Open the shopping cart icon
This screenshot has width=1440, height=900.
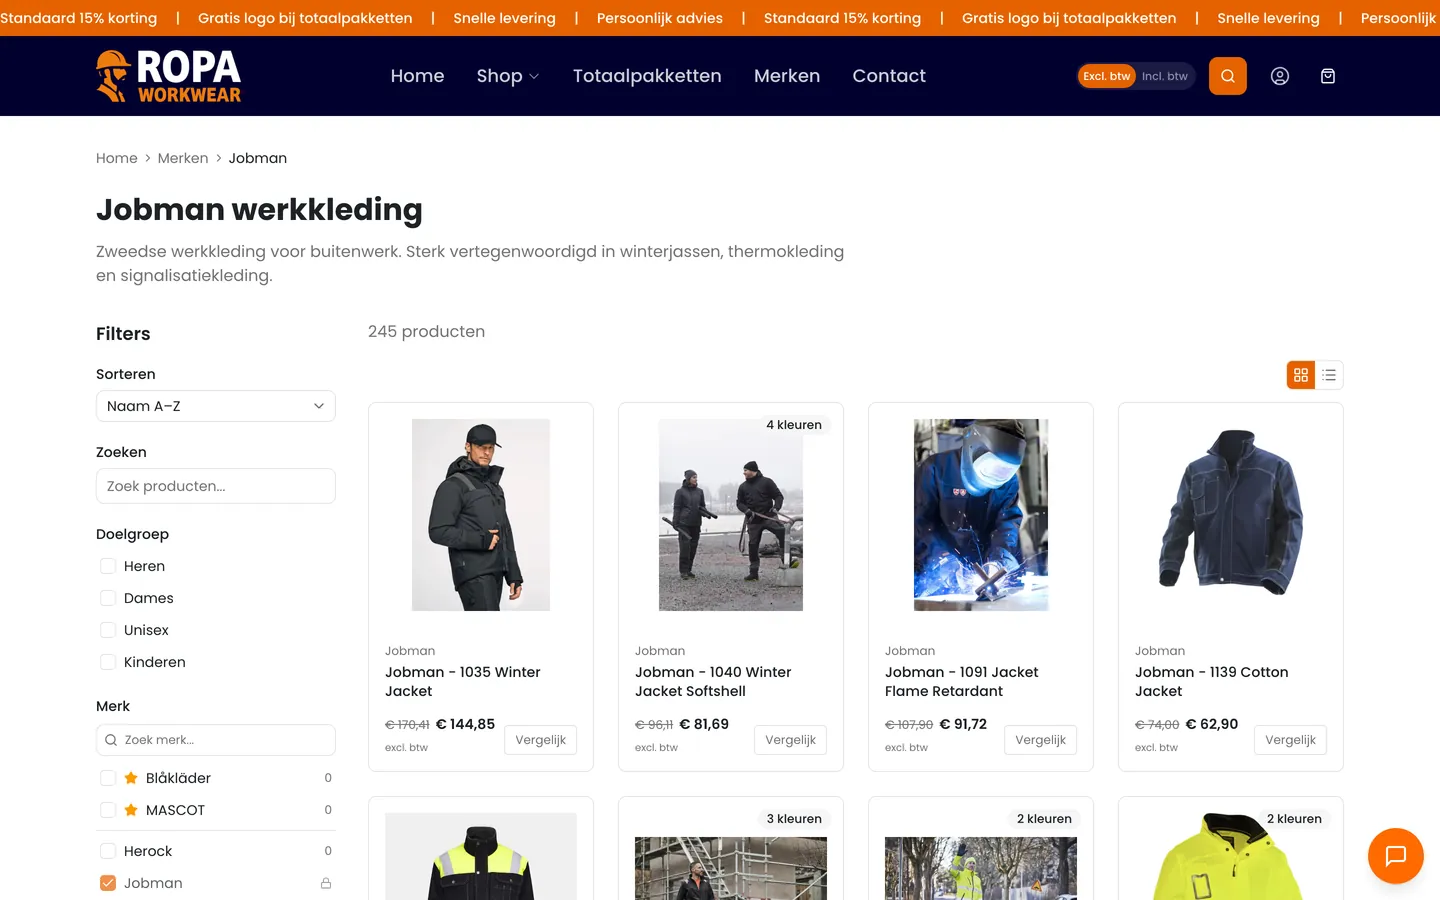coord(1327,76)
